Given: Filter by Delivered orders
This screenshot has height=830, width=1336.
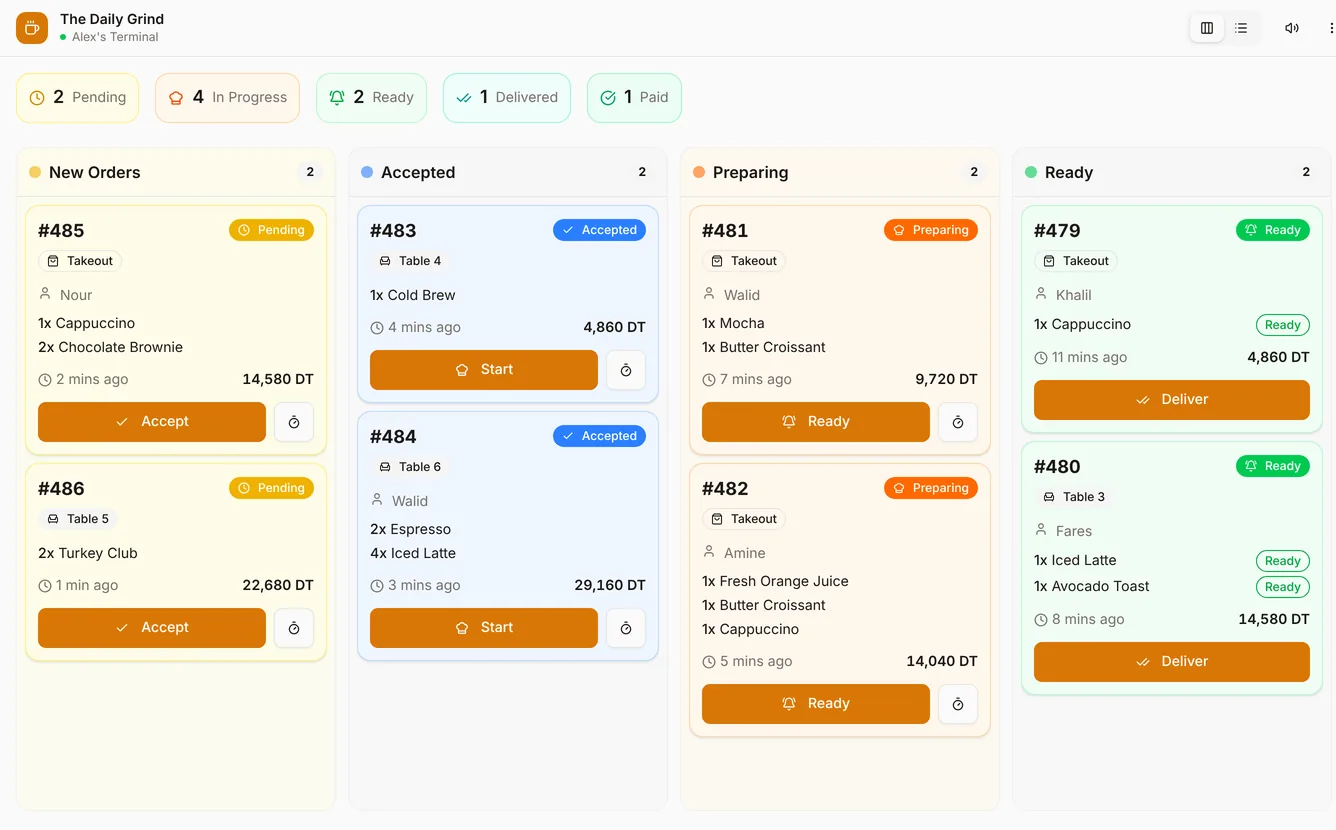Looking at the screenshot, I should click(x=507, y=98).
